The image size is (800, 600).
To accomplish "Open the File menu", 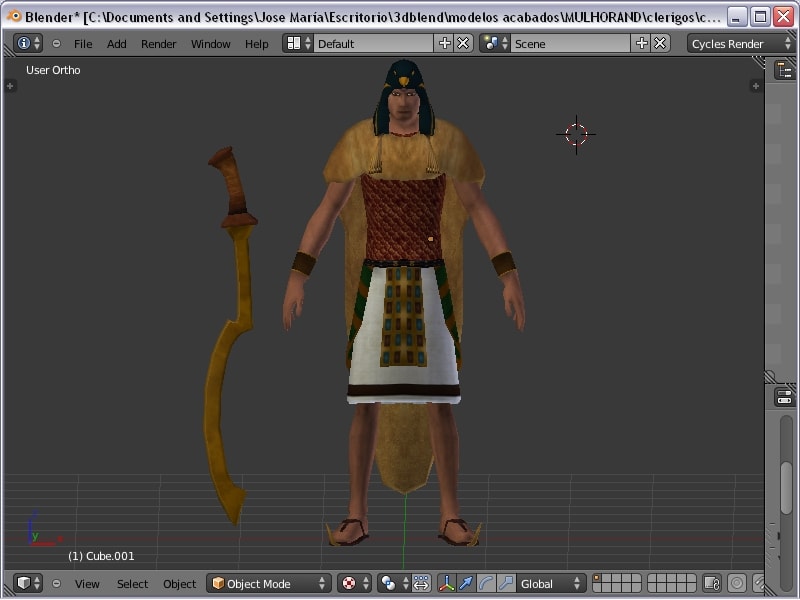I will (x=83, y=44).
